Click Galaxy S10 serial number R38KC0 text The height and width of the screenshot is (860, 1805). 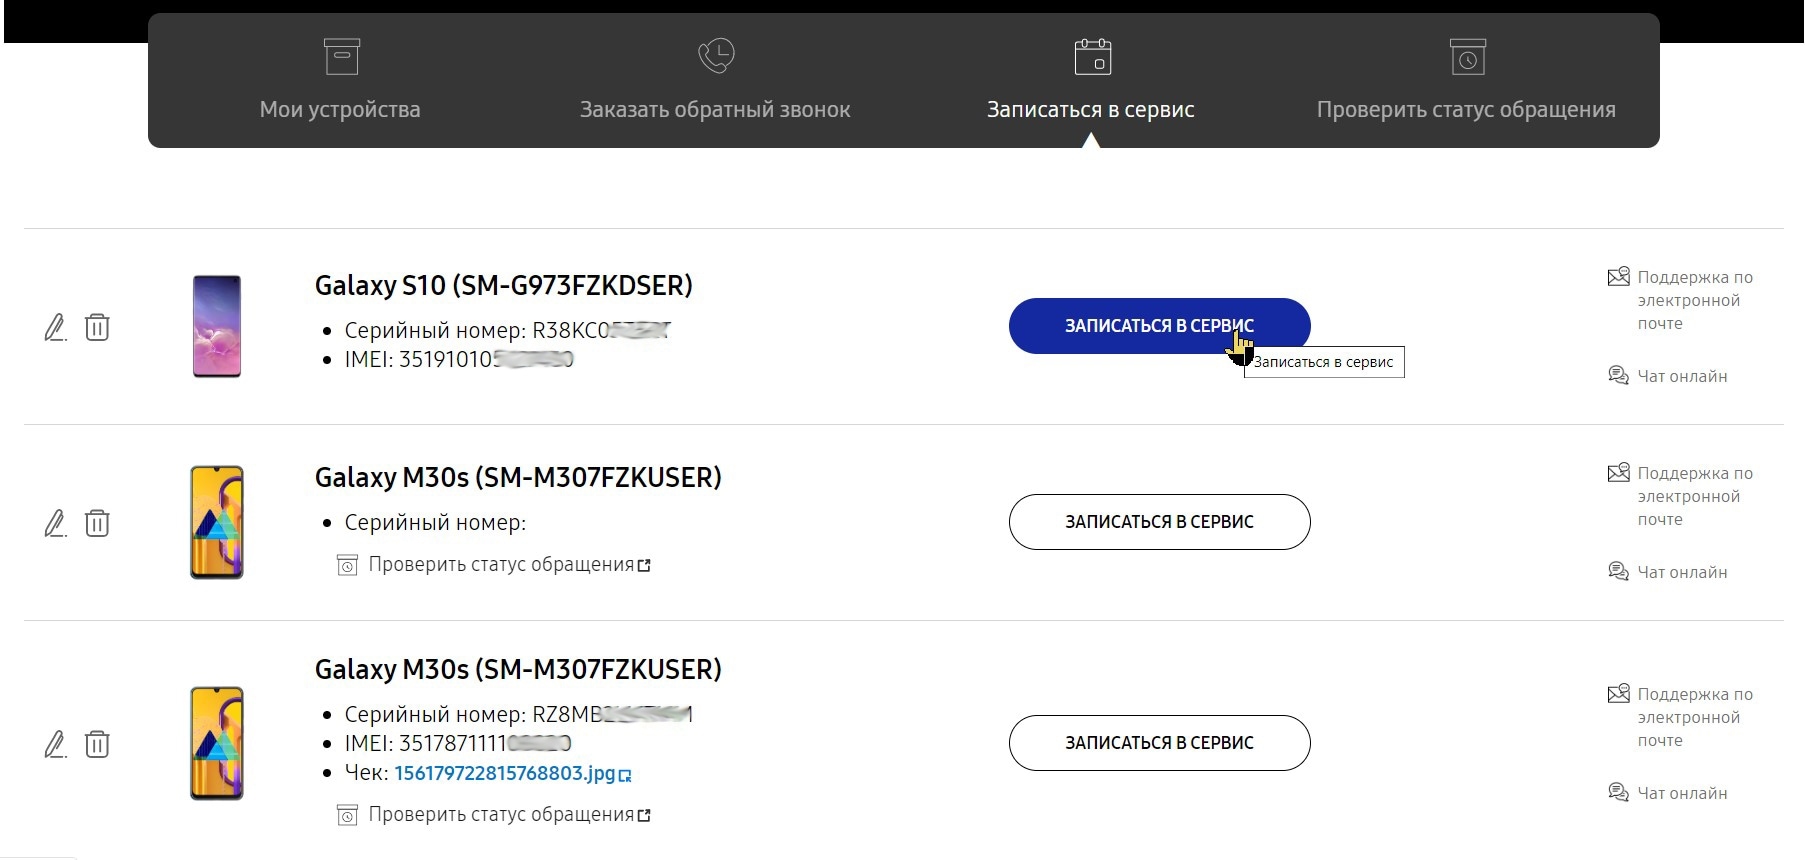[x=507, y=330]
